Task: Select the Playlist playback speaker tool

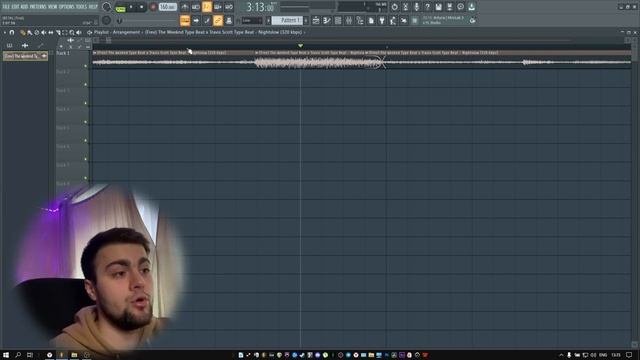Action: 79,32
